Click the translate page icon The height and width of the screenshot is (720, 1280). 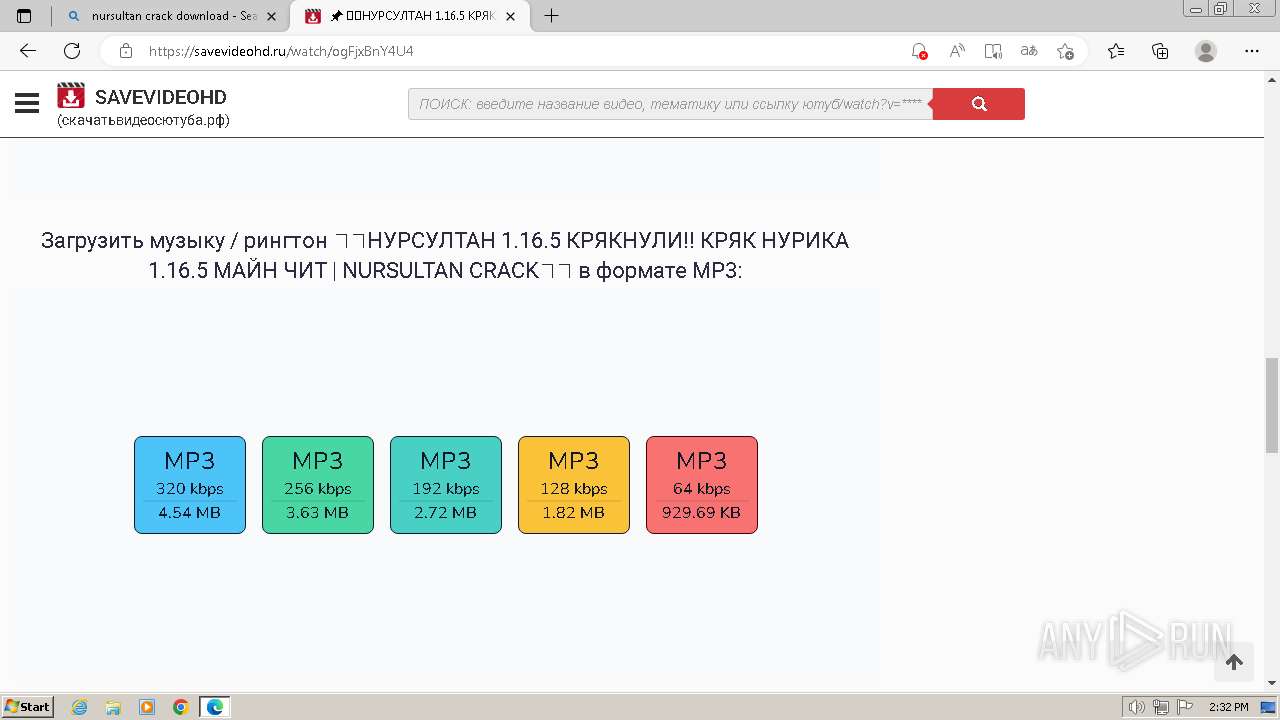point(1029,51)
